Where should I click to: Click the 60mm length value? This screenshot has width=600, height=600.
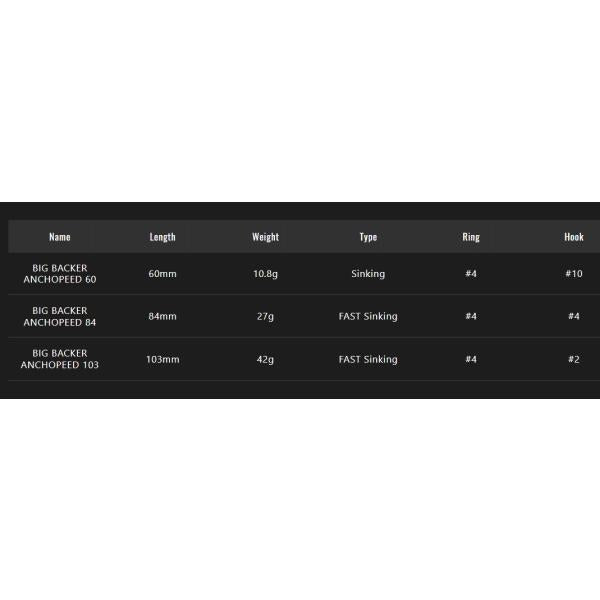pyautogui.click(x=163, y=274)
